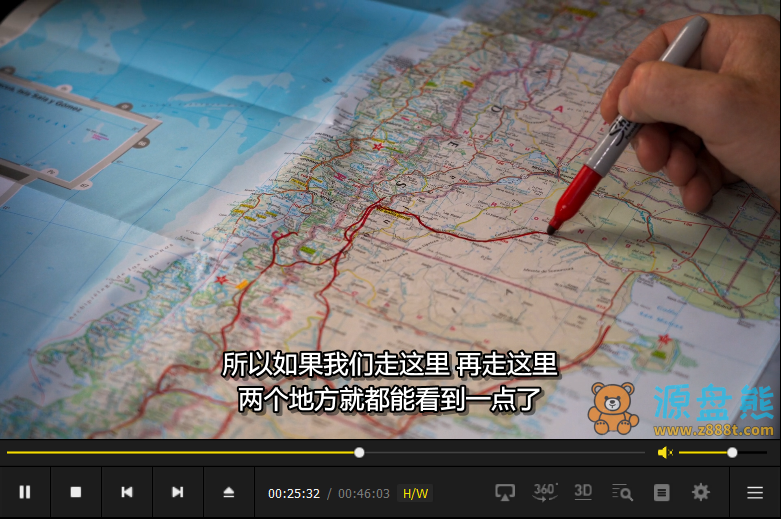Click the volume slider knob
This screenshot has height=519, width=781.
[732, 453]
